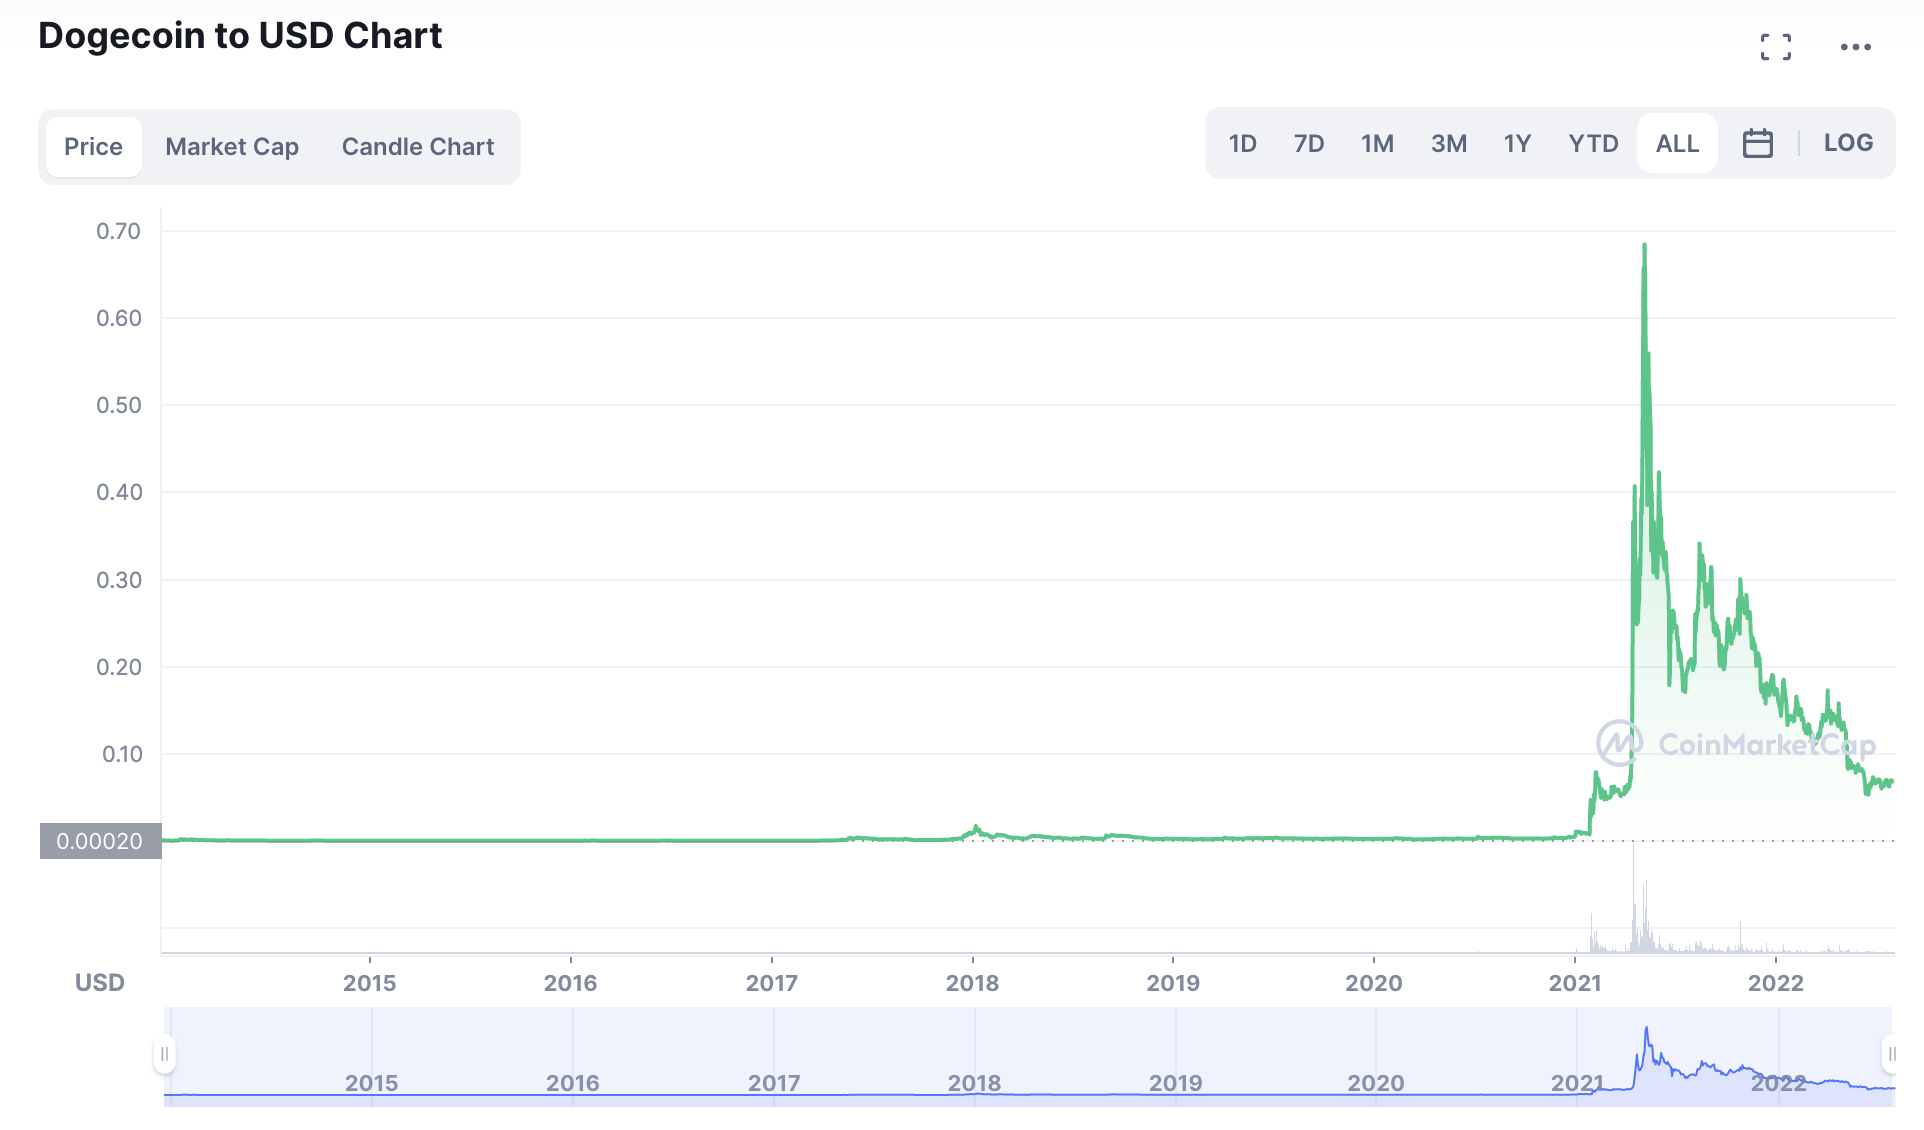
Task: Click the 2017 x-axis label
Action: [772, 983]
